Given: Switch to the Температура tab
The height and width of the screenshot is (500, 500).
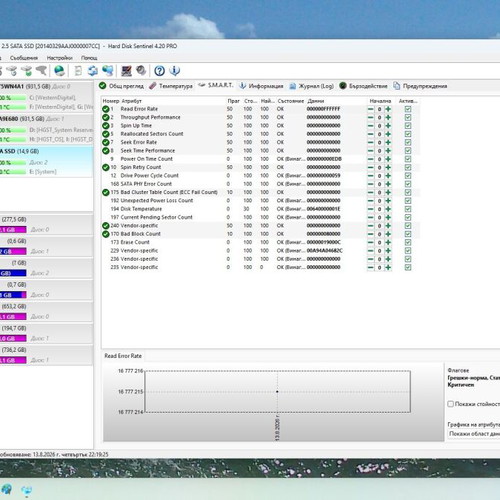Looking at the screenshot, I should [x=171, y=86].
